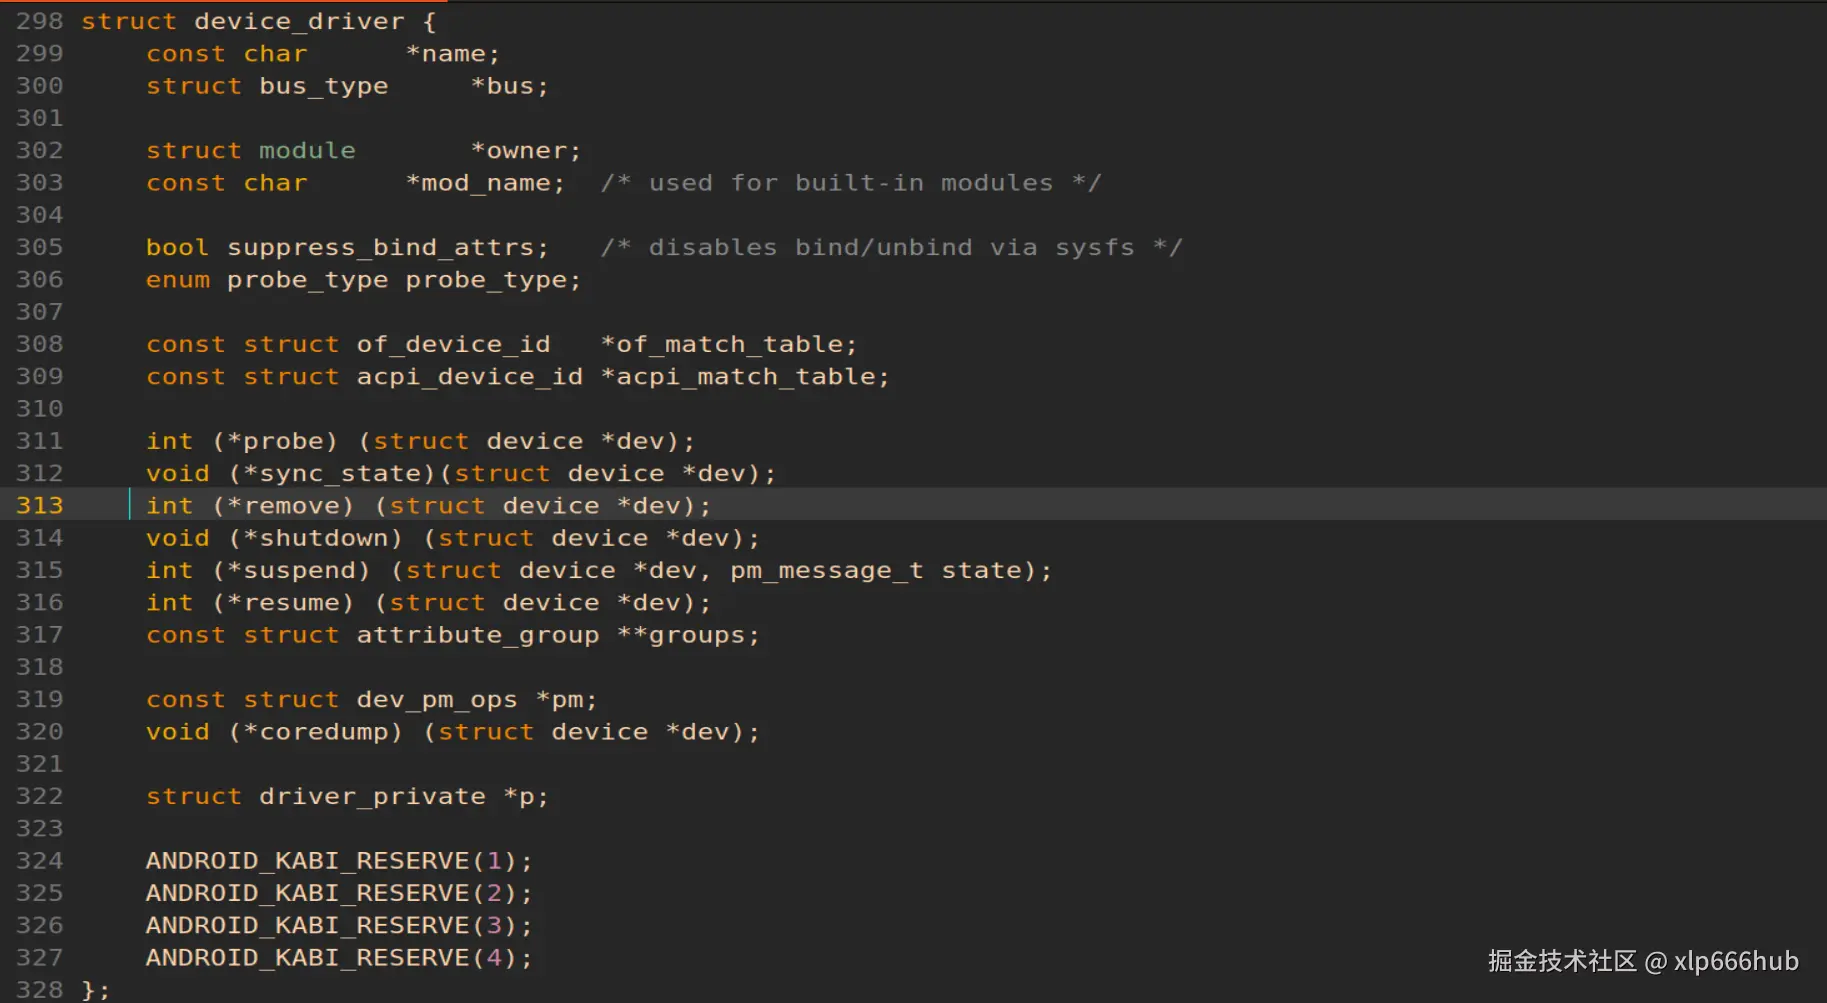1827x1003 pixels.
Task: Click '**groups;' member
Action: pos(688,635)
